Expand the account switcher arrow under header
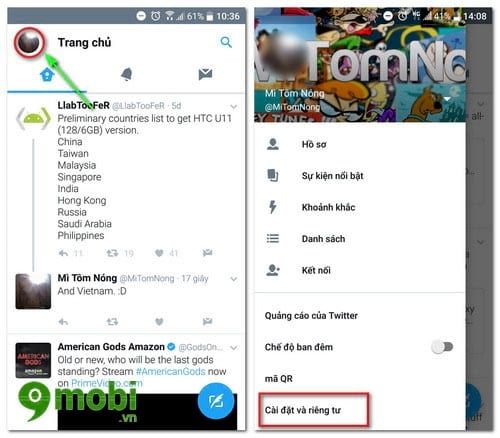Screen dimensions: 500x438 (x=447, y=99)
